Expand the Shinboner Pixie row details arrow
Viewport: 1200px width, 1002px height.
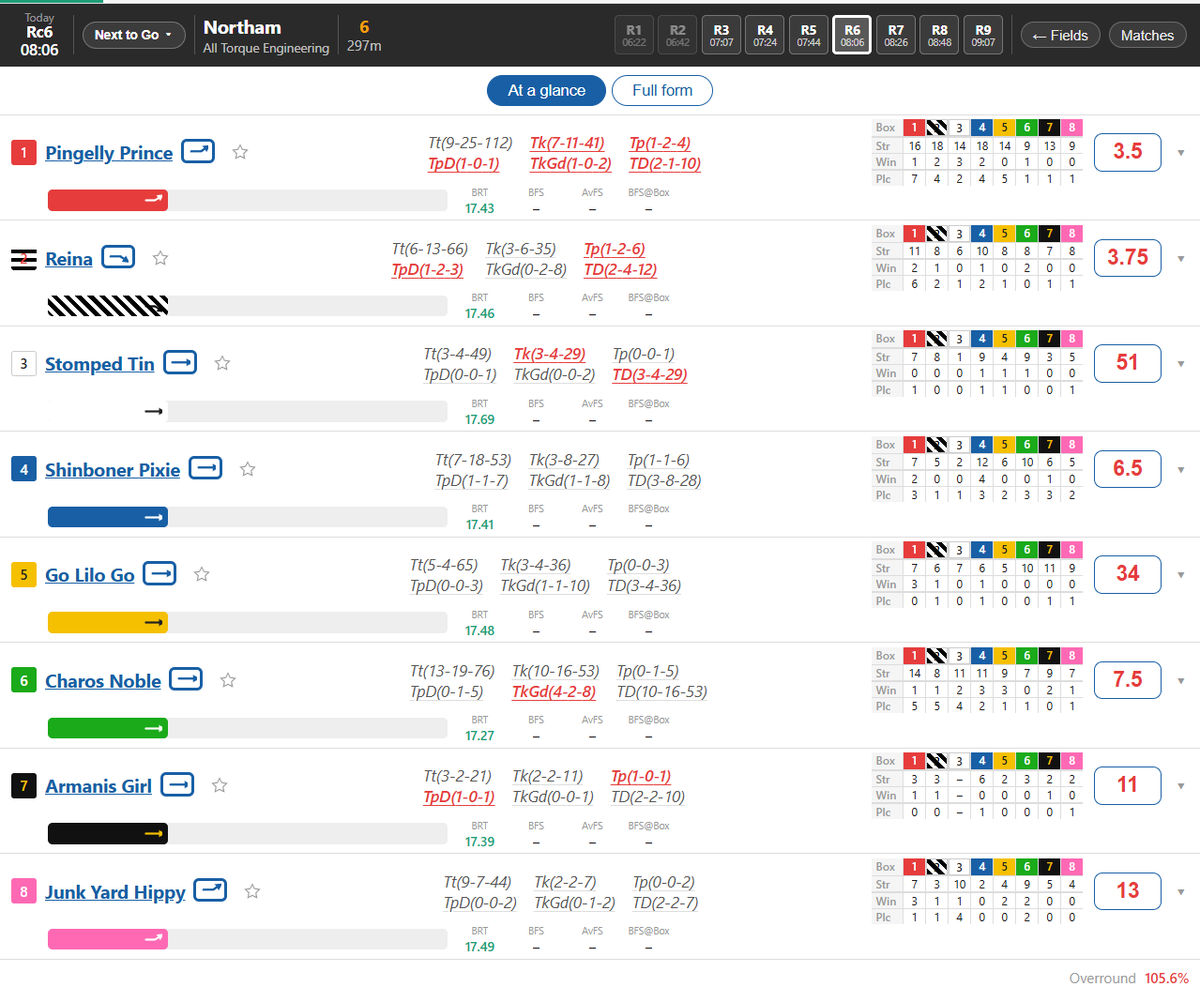click(x=1181, y=469)
